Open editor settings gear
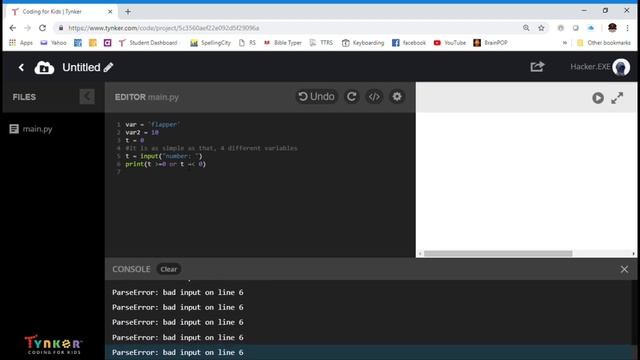The height and width of the screenshot is (360, 640). [x=397, y=97]
